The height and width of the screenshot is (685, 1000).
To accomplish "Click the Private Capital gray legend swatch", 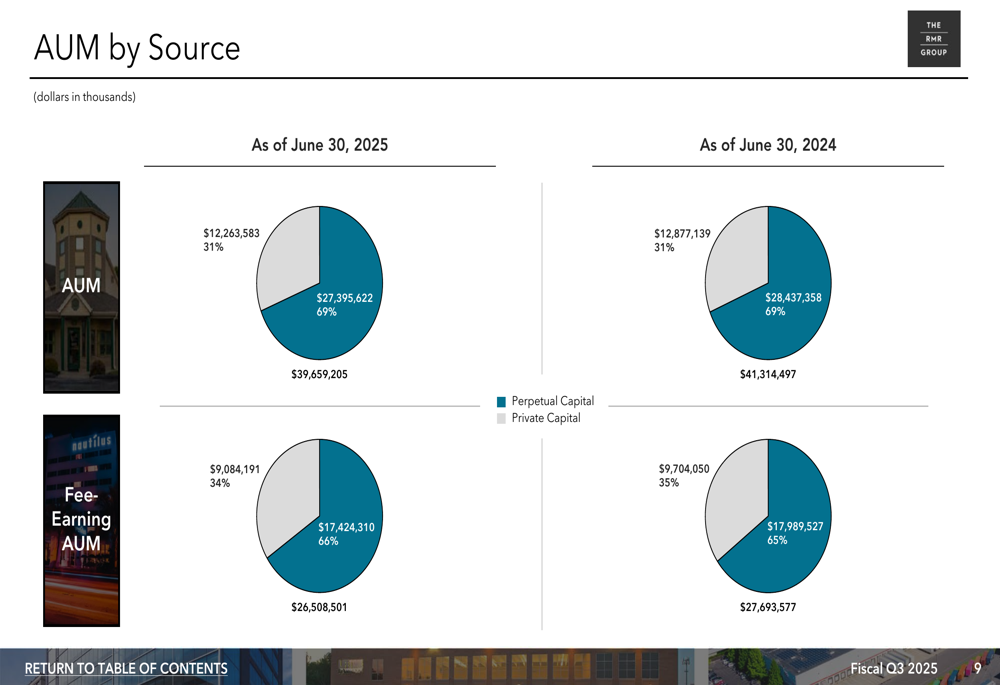I will tap(501, 418).
